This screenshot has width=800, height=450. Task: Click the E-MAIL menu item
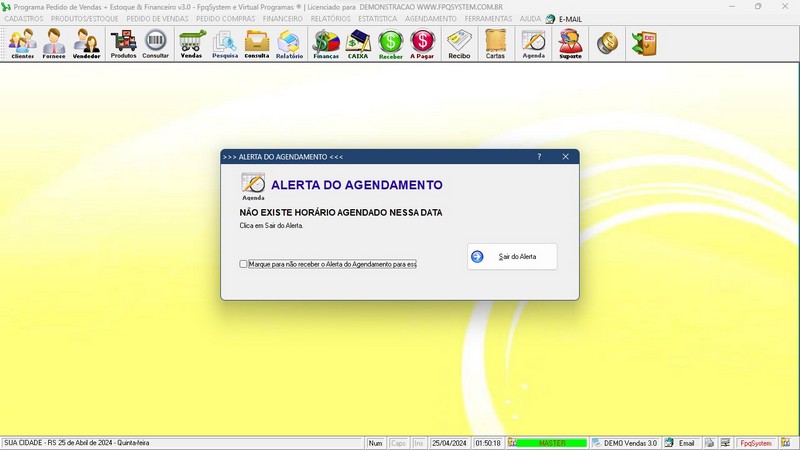coord(570,19)
